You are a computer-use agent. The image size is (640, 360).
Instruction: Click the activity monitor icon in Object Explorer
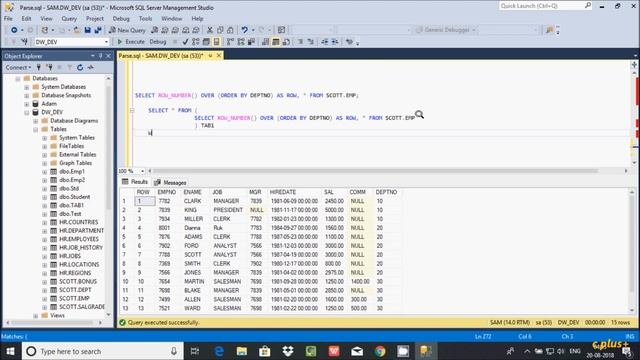click(91, 67)
